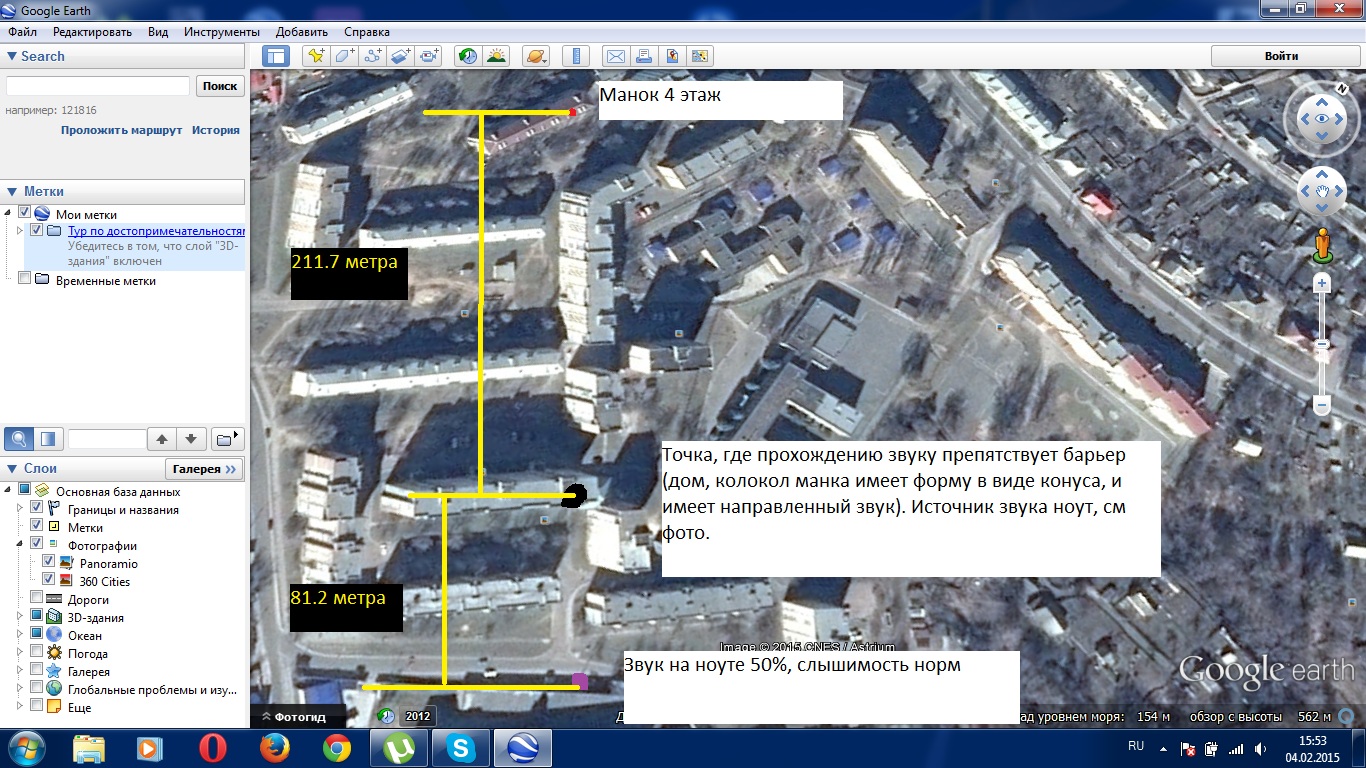Open the historical imagery clock tool
Screen dimensions: 1366x768
tap(467, 56)
